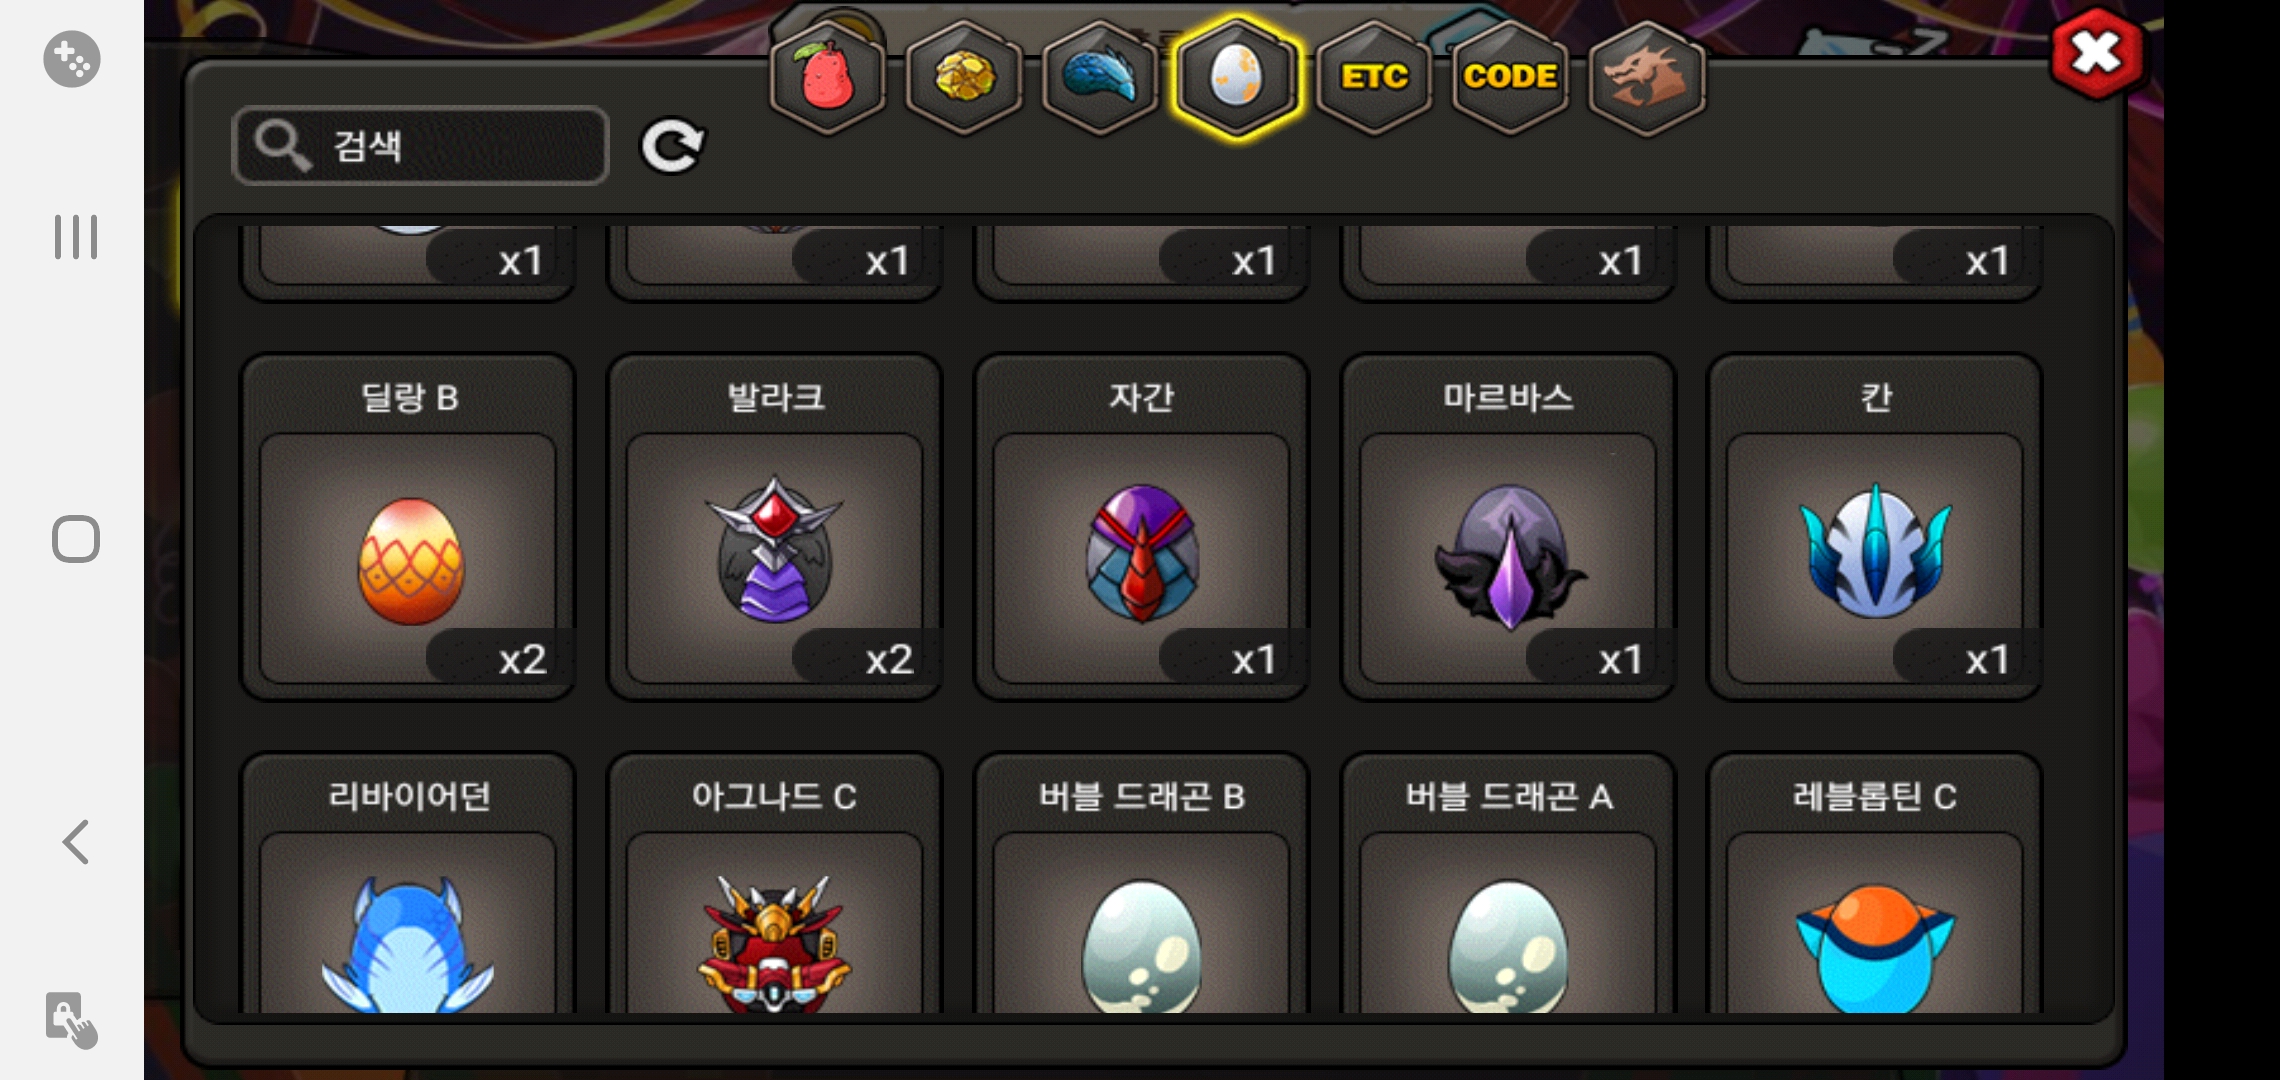Open the ETC tab
The width and height of the screenshot is (2280, 1080).
(1374, 76)
